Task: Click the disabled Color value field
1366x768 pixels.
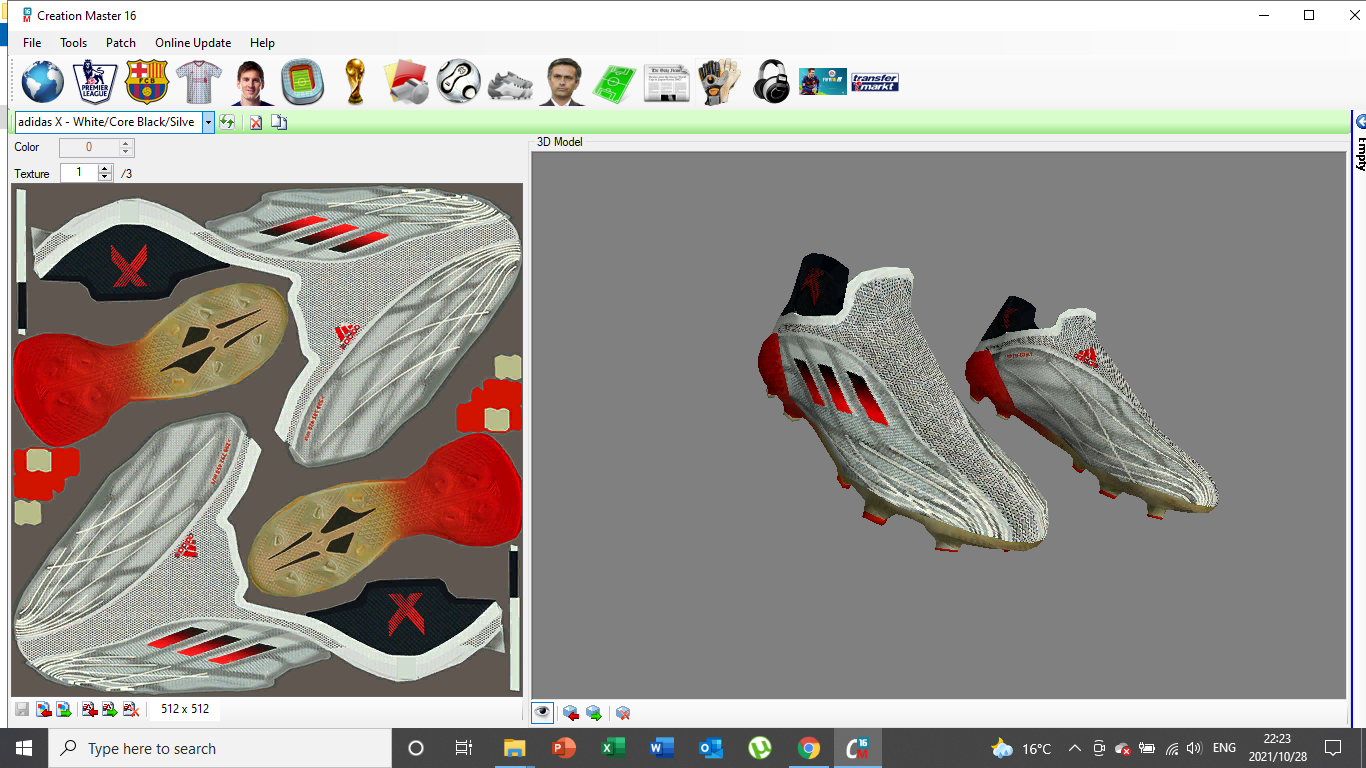Action: (89, 147)
